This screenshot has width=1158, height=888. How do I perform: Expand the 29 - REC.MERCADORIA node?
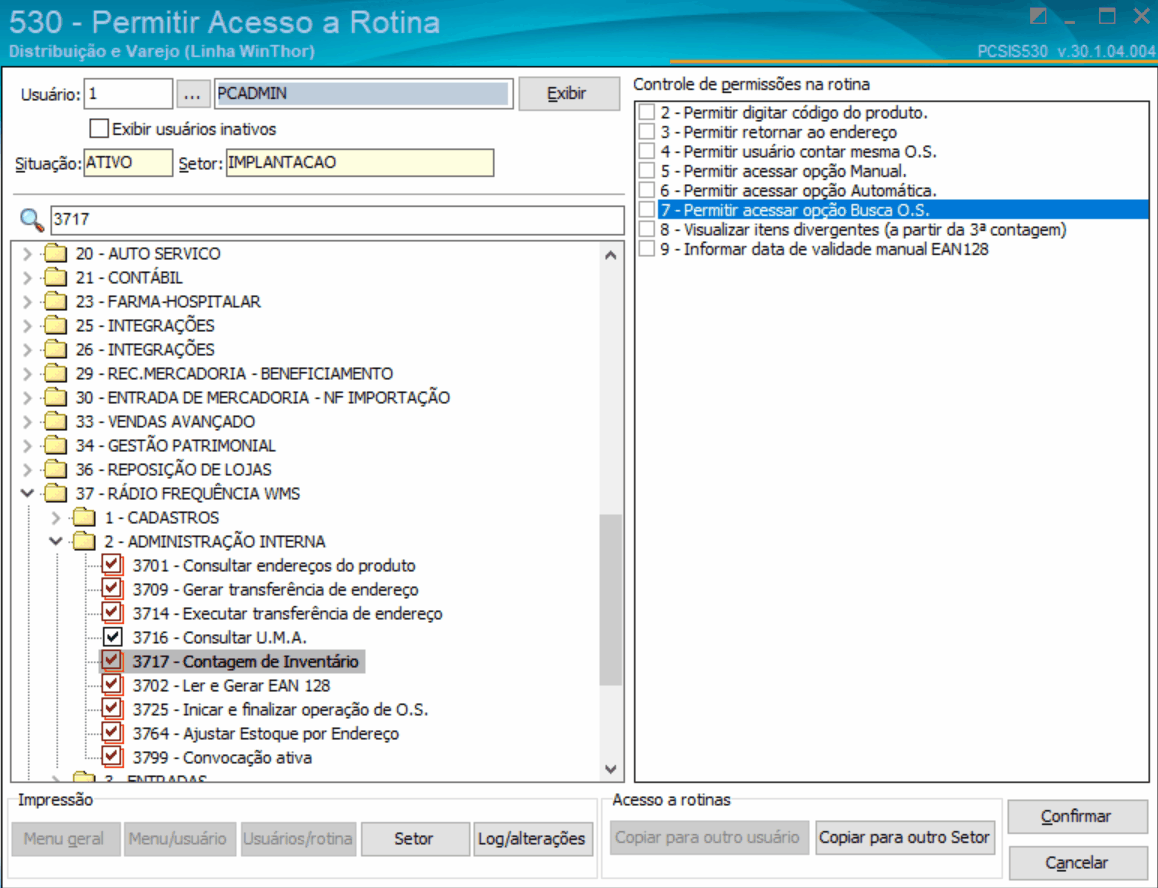(x=27, y=374)
